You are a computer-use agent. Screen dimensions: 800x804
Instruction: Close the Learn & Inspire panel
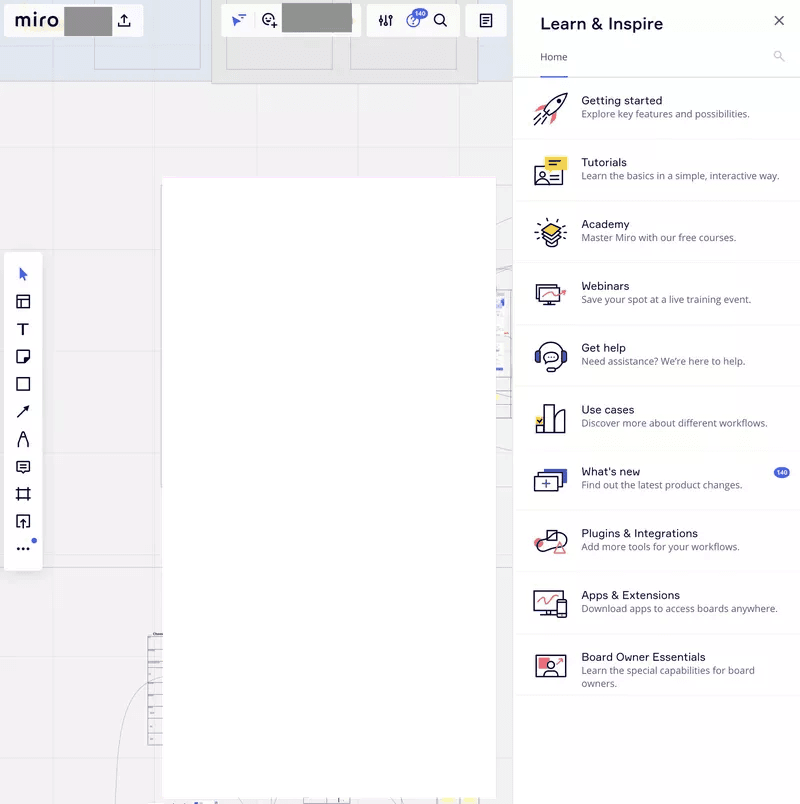click(x=779, y=21)
